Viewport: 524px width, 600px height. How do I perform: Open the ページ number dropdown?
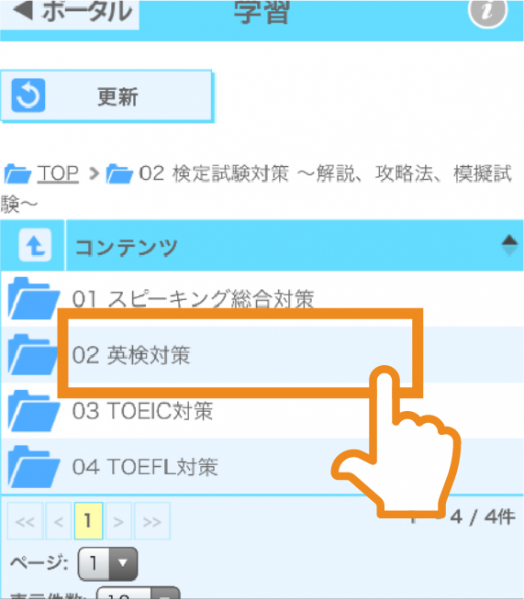pos(108,564)
